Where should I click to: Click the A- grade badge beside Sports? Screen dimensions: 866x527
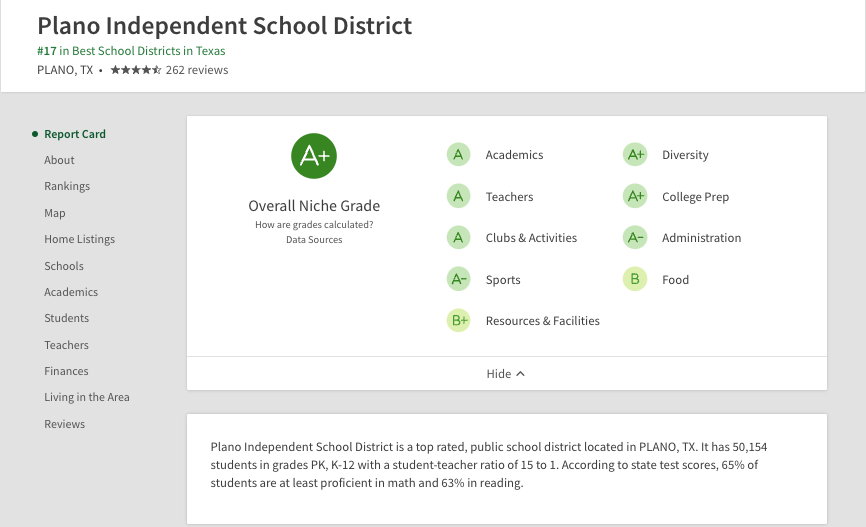(x=458, y=279)
